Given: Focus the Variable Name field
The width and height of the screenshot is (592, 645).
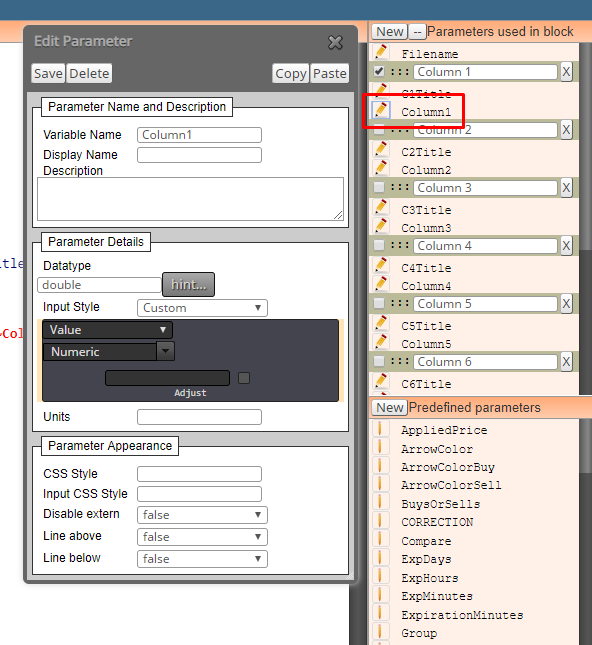Looking at the screenshot, I should (x=200, y=135).
